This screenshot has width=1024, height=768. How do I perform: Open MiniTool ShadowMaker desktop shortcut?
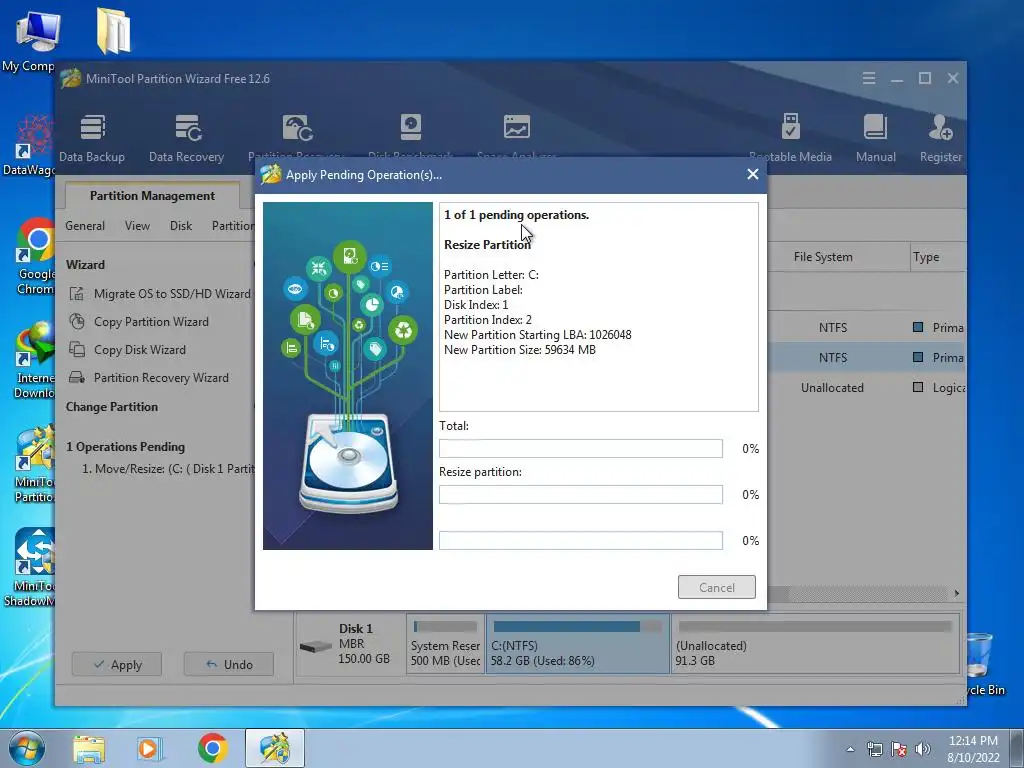pos(31,568)
